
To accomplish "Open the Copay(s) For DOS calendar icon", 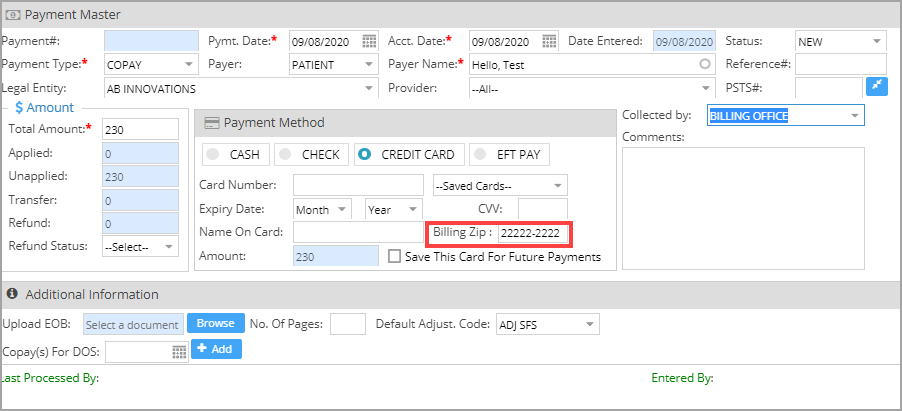I will click(179, 352).
